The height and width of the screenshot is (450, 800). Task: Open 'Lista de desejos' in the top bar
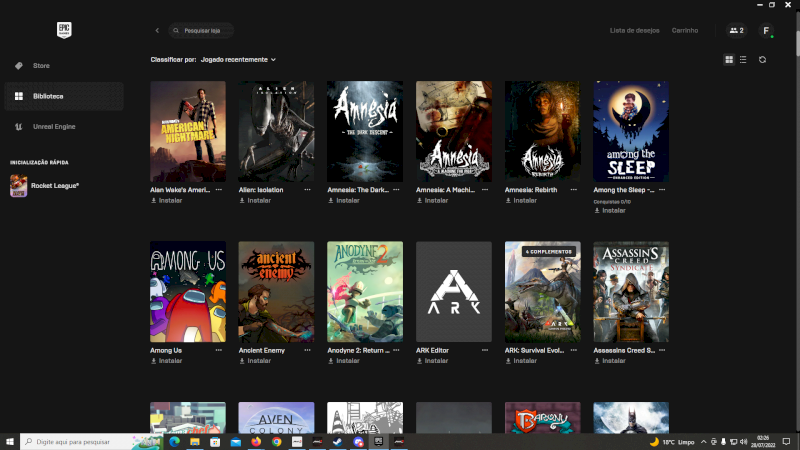tap(634, 31)
